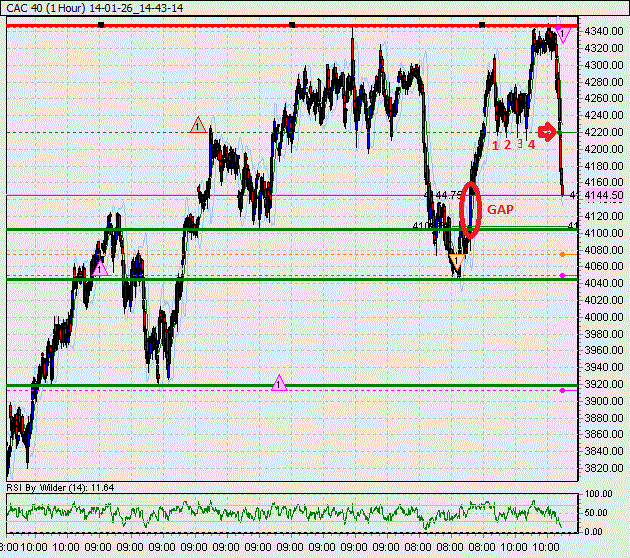Click the RSI By Wilder (14) label

point(60,488)
